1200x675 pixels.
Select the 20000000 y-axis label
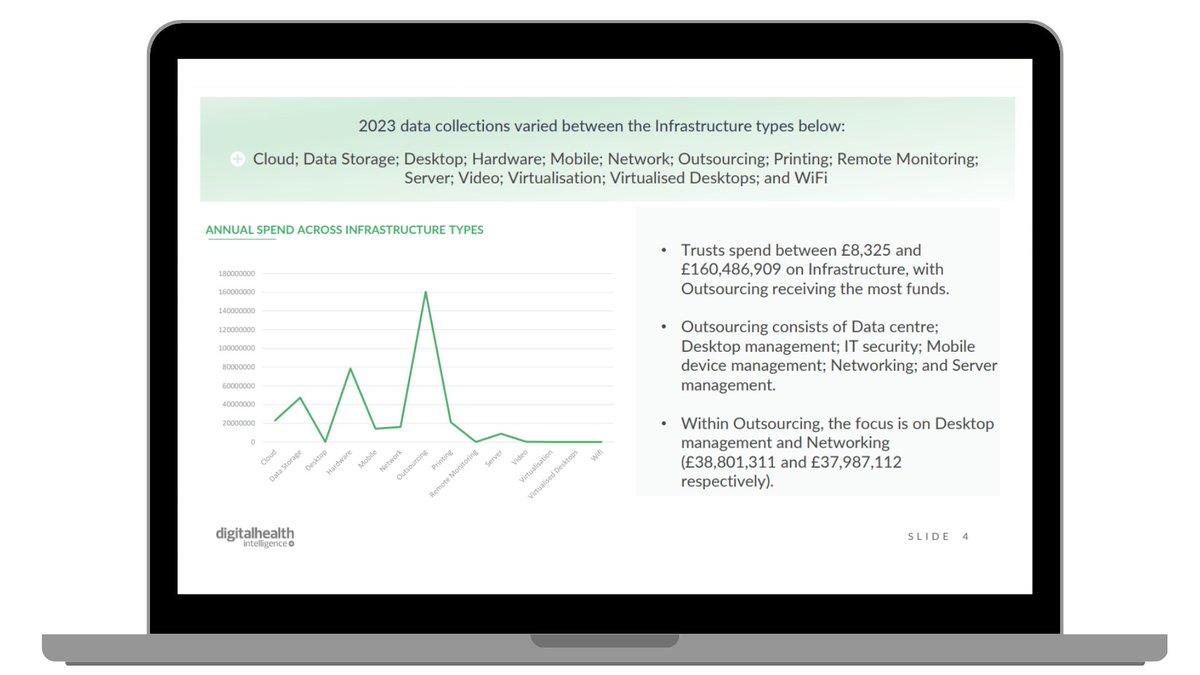pyautogui.click(x=238, y=423)
